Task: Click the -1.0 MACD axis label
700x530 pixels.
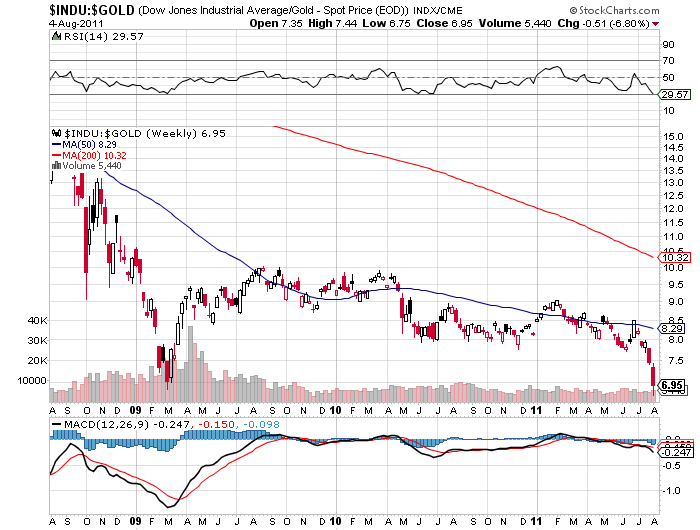Action: 671,491
